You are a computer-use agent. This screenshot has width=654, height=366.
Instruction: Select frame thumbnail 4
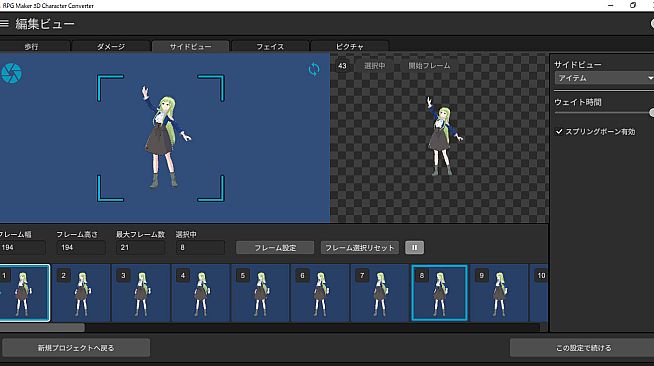pyautogui.click(x=201, y=293)
